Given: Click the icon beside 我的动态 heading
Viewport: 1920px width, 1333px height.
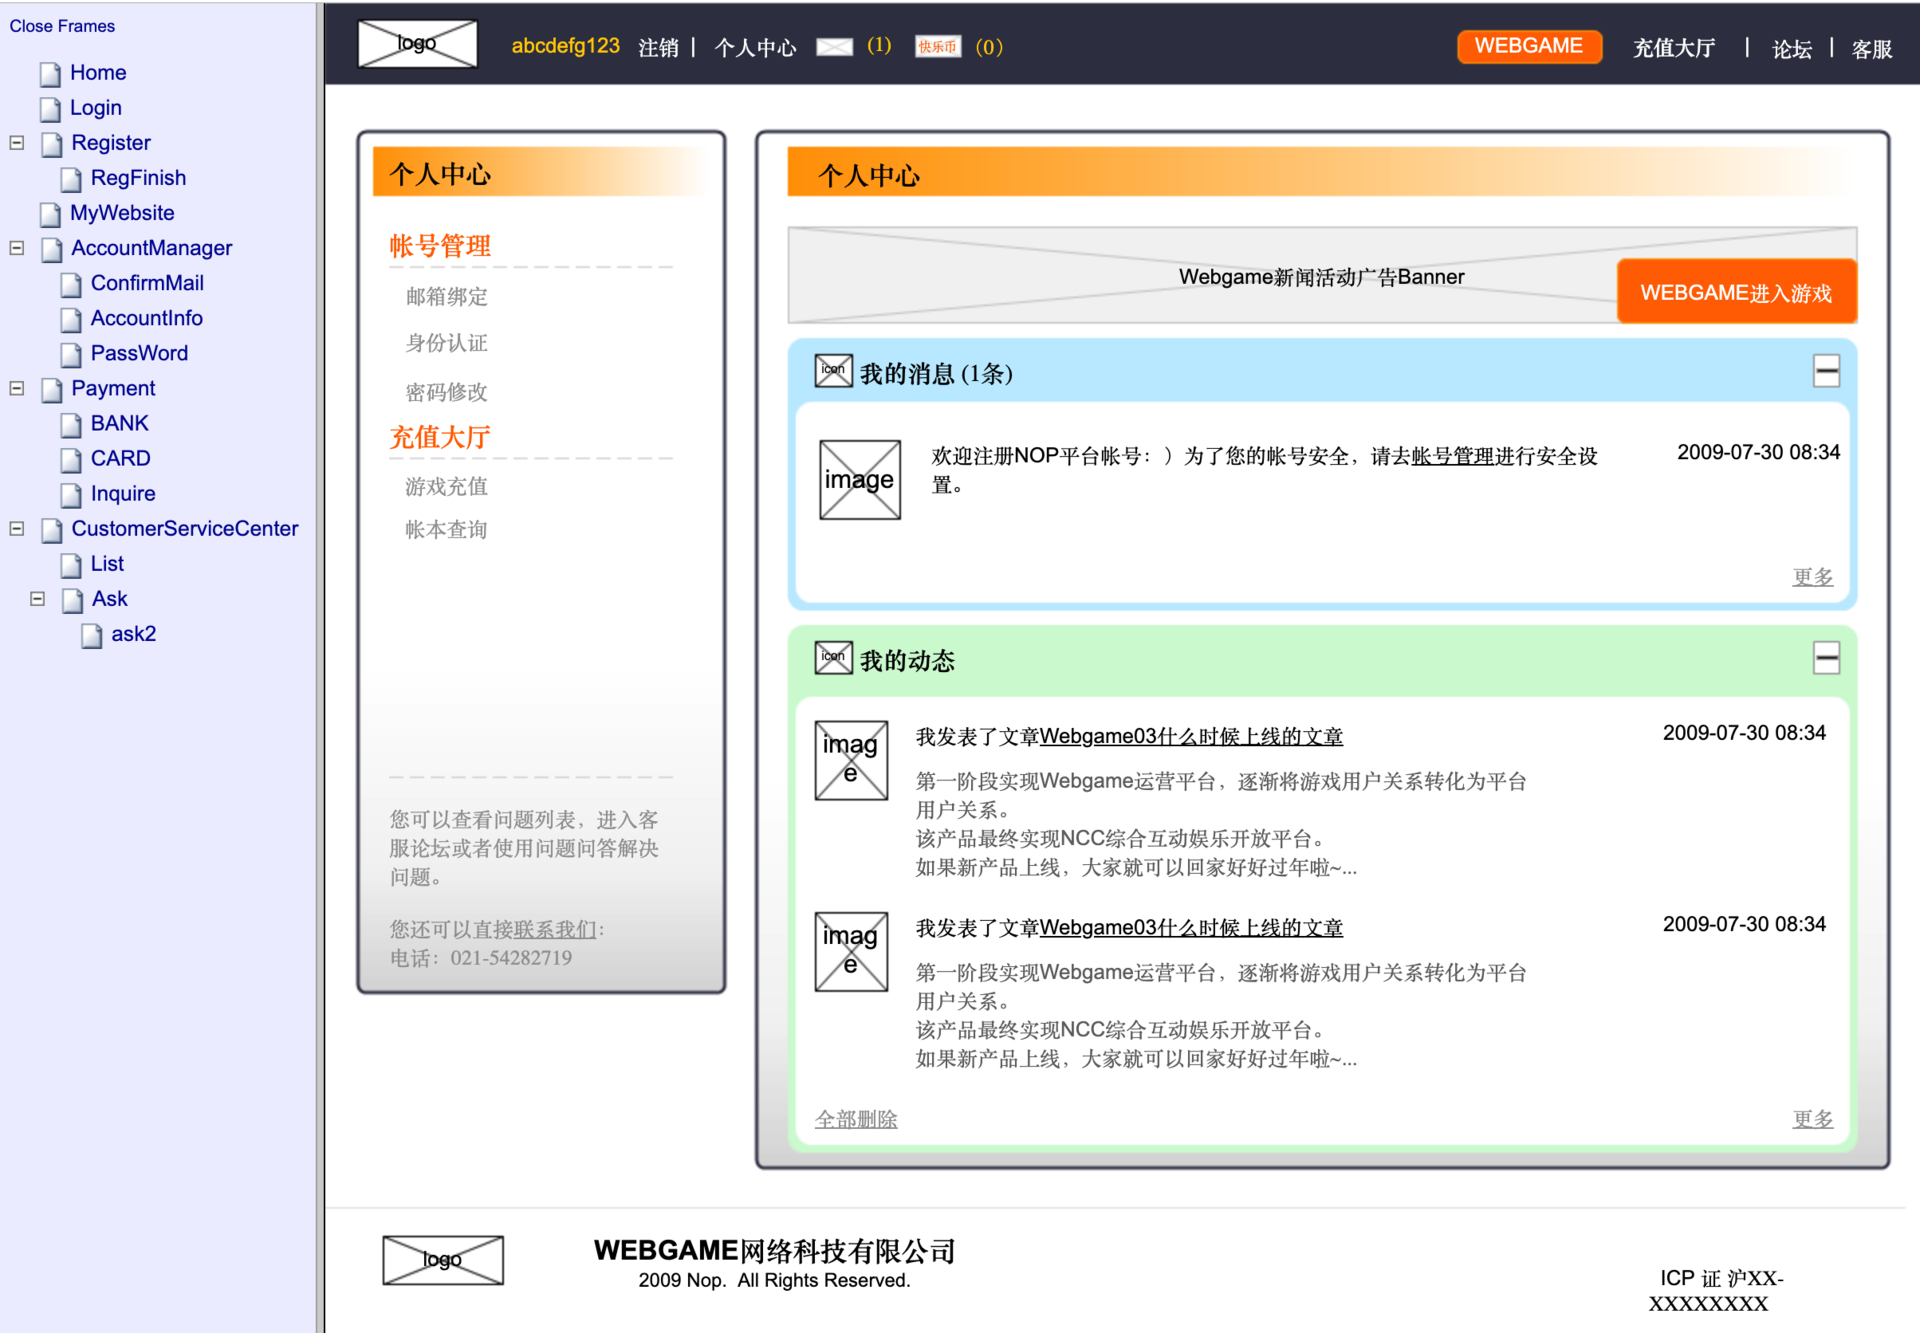Looking at the screenshot, I should click(x=833, y=658).
